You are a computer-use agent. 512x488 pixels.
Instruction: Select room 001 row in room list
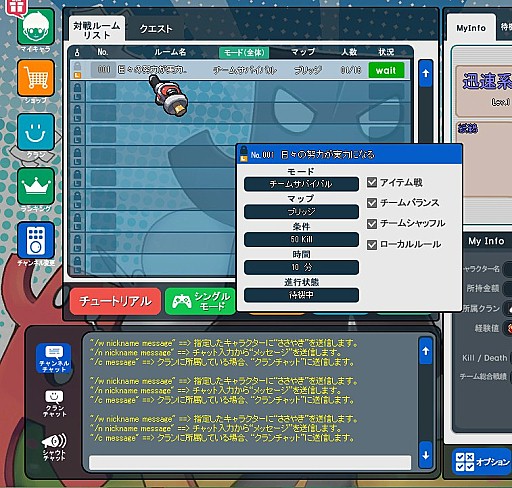[x=240, y=70]
